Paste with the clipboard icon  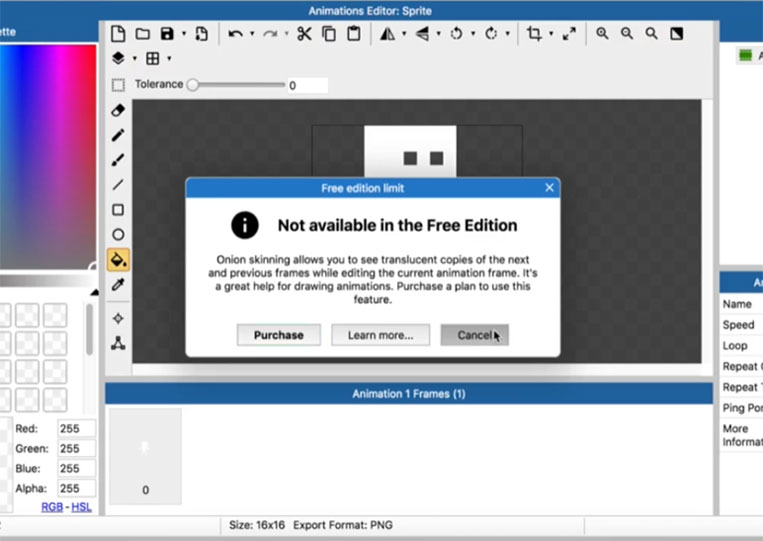click(354, 34)
